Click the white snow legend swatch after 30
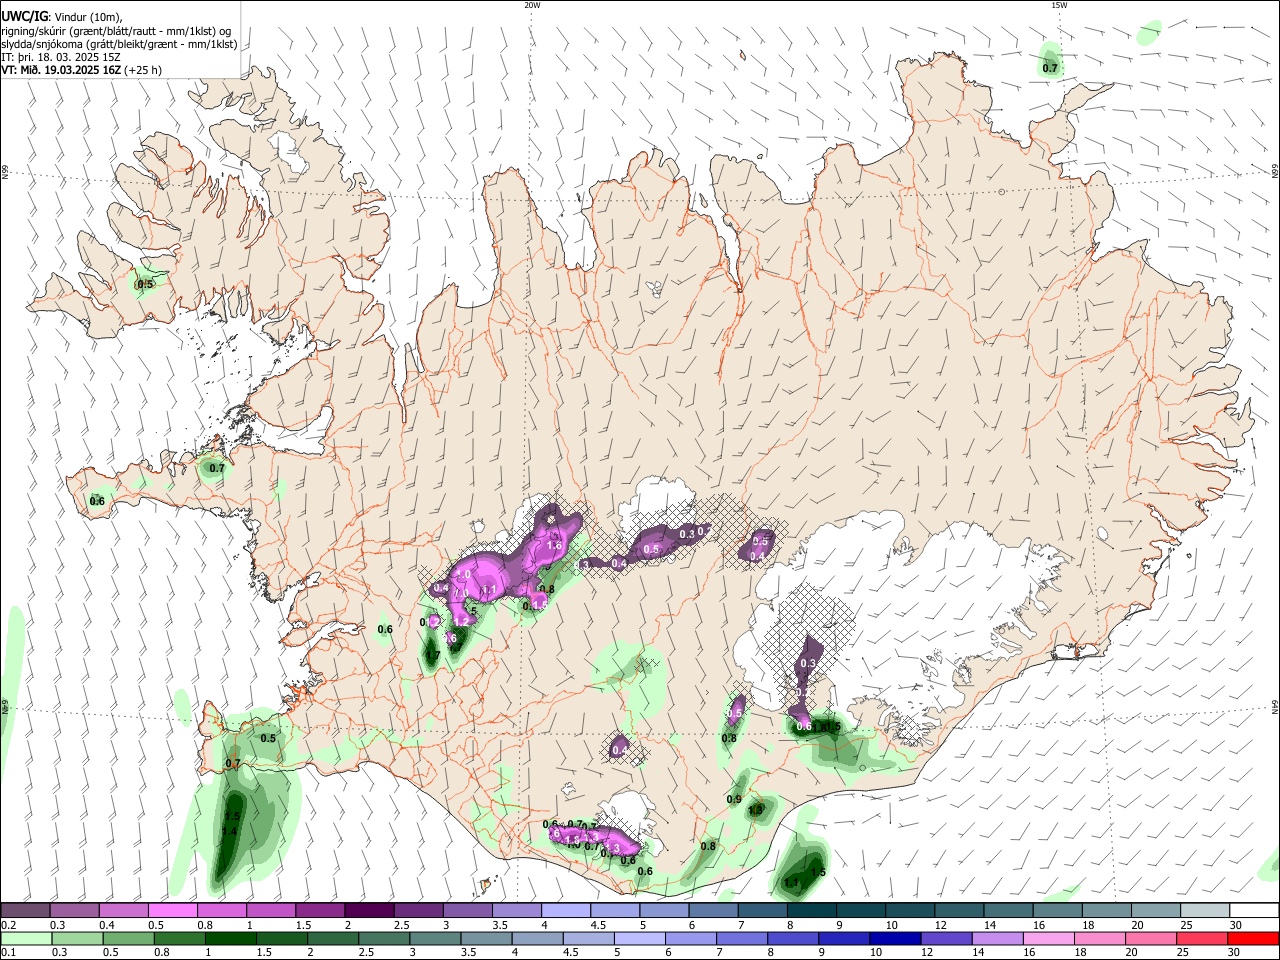The image size is (1280, 960). [x=1254, y=910]
